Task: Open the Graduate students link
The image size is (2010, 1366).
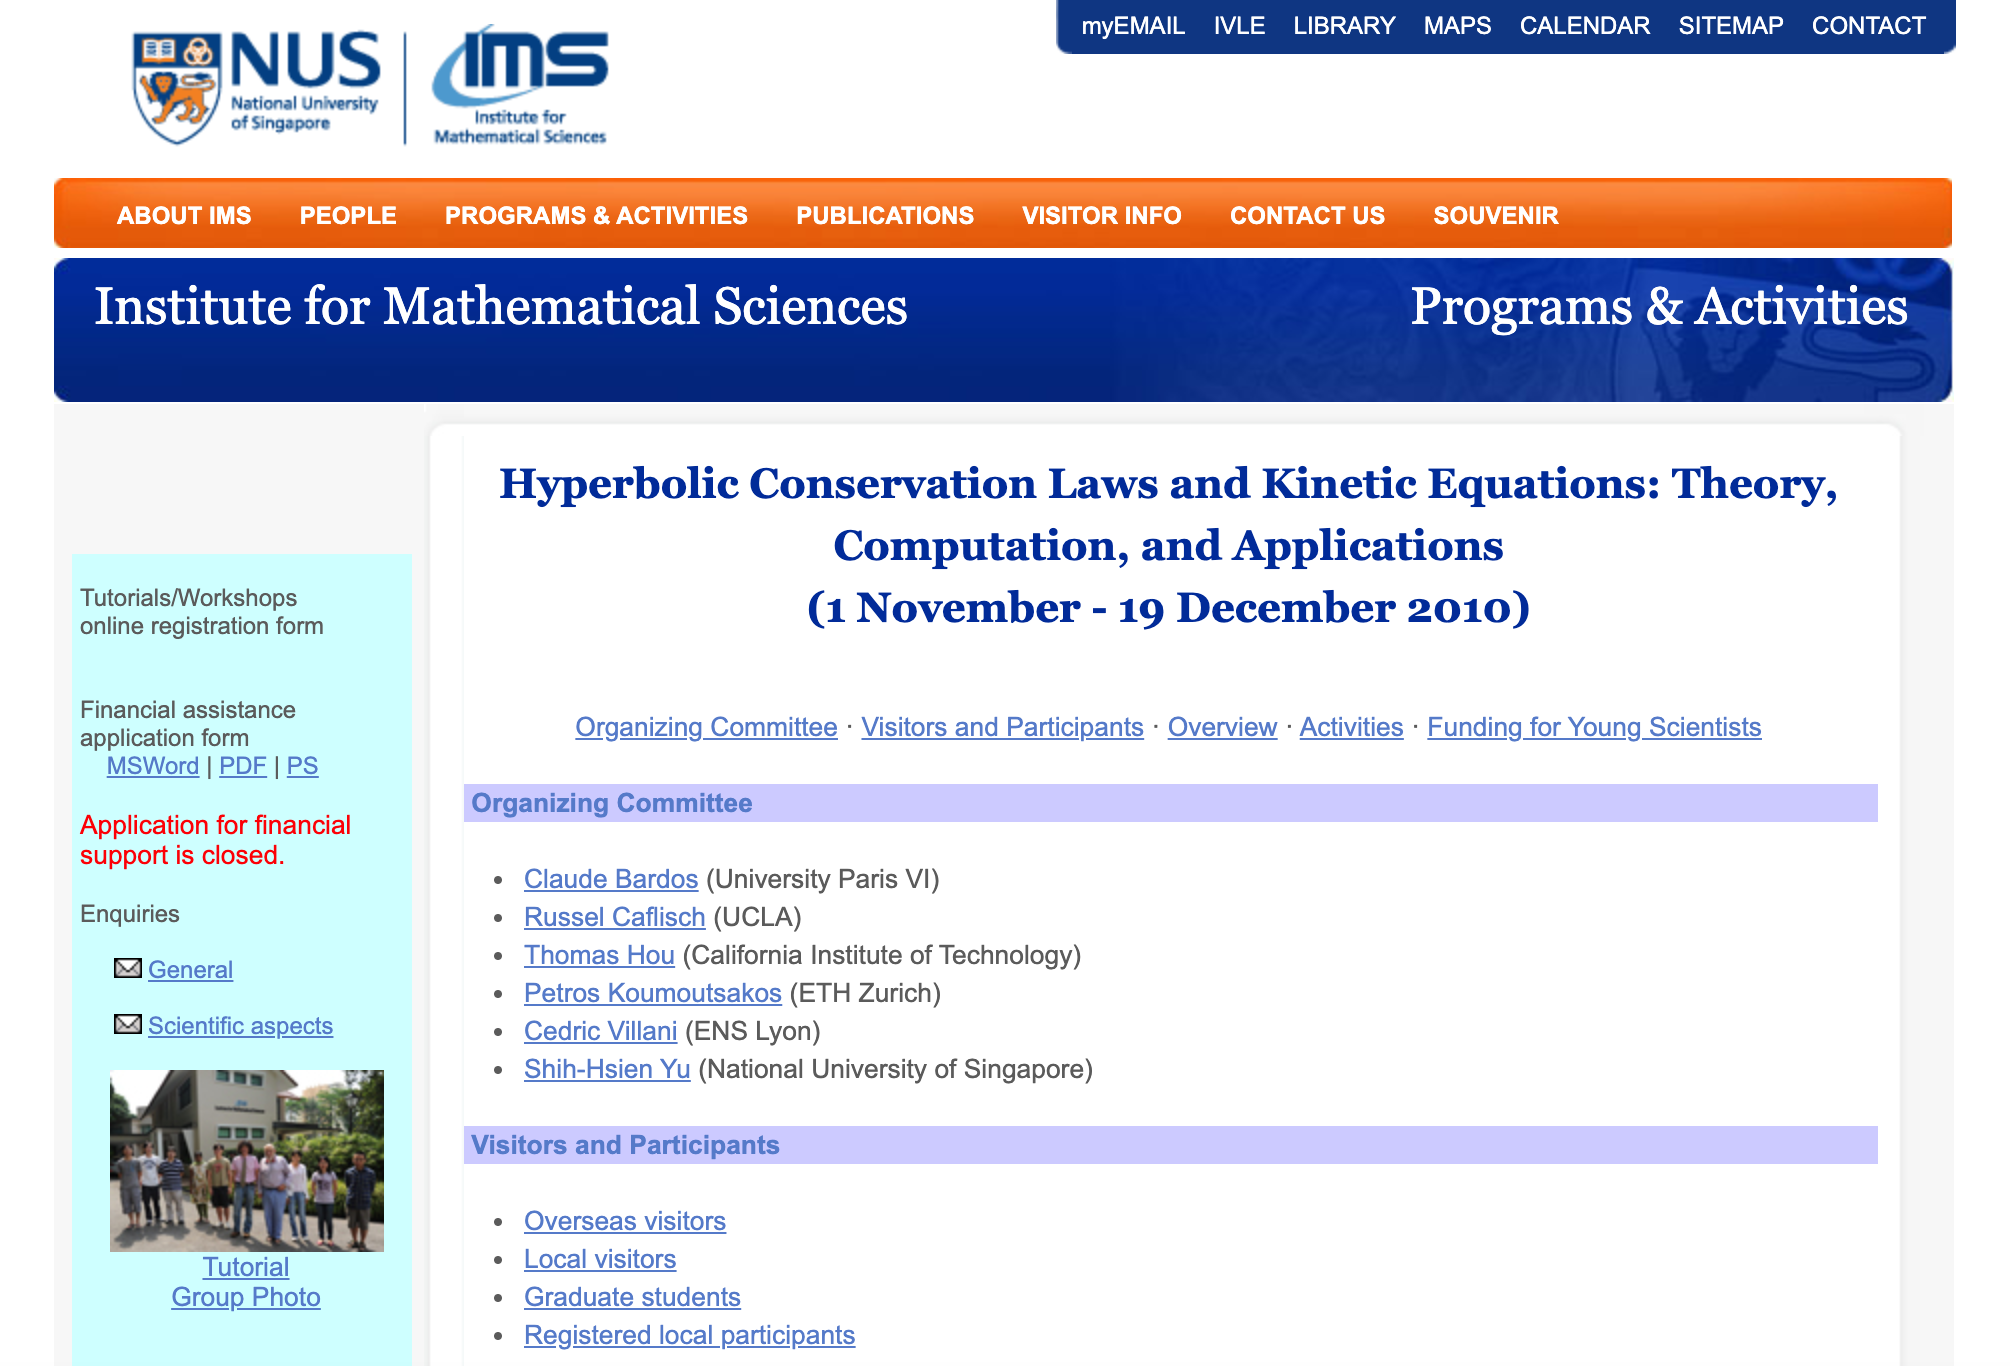Action: click(632, 1297)
